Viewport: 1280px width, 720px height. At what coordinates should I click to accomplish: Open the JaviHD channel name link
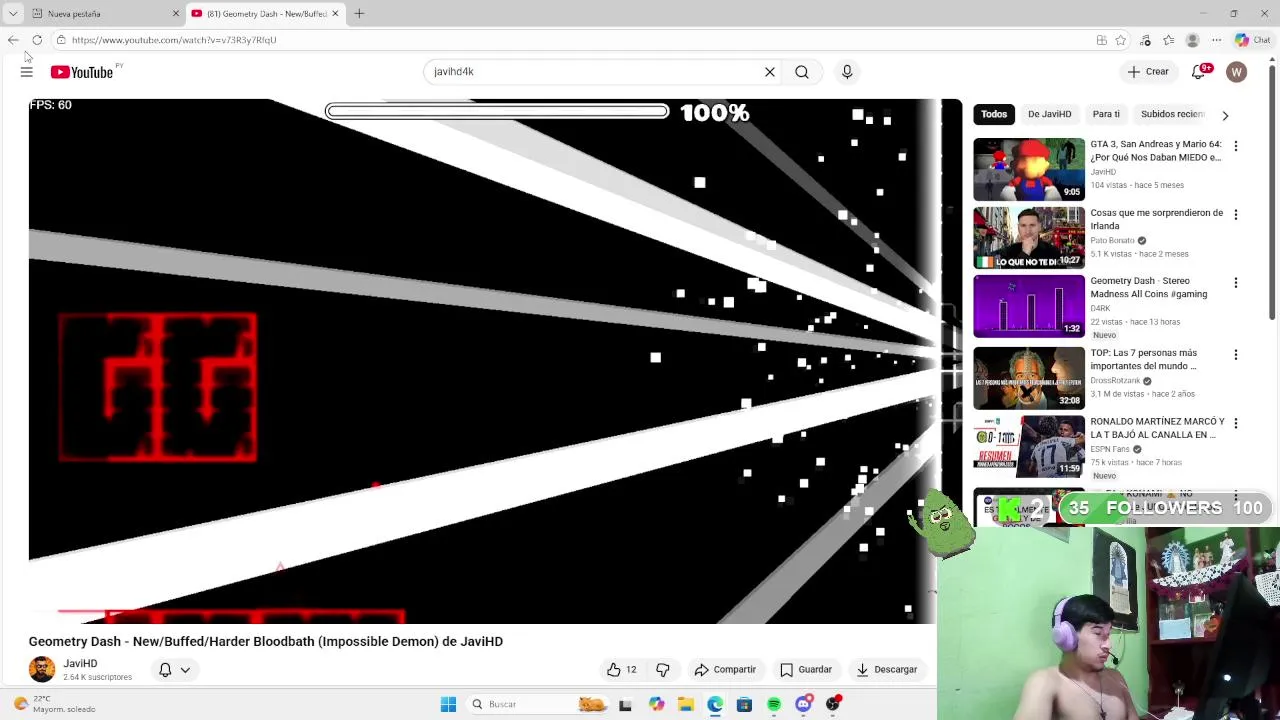(x=80, y=664)
